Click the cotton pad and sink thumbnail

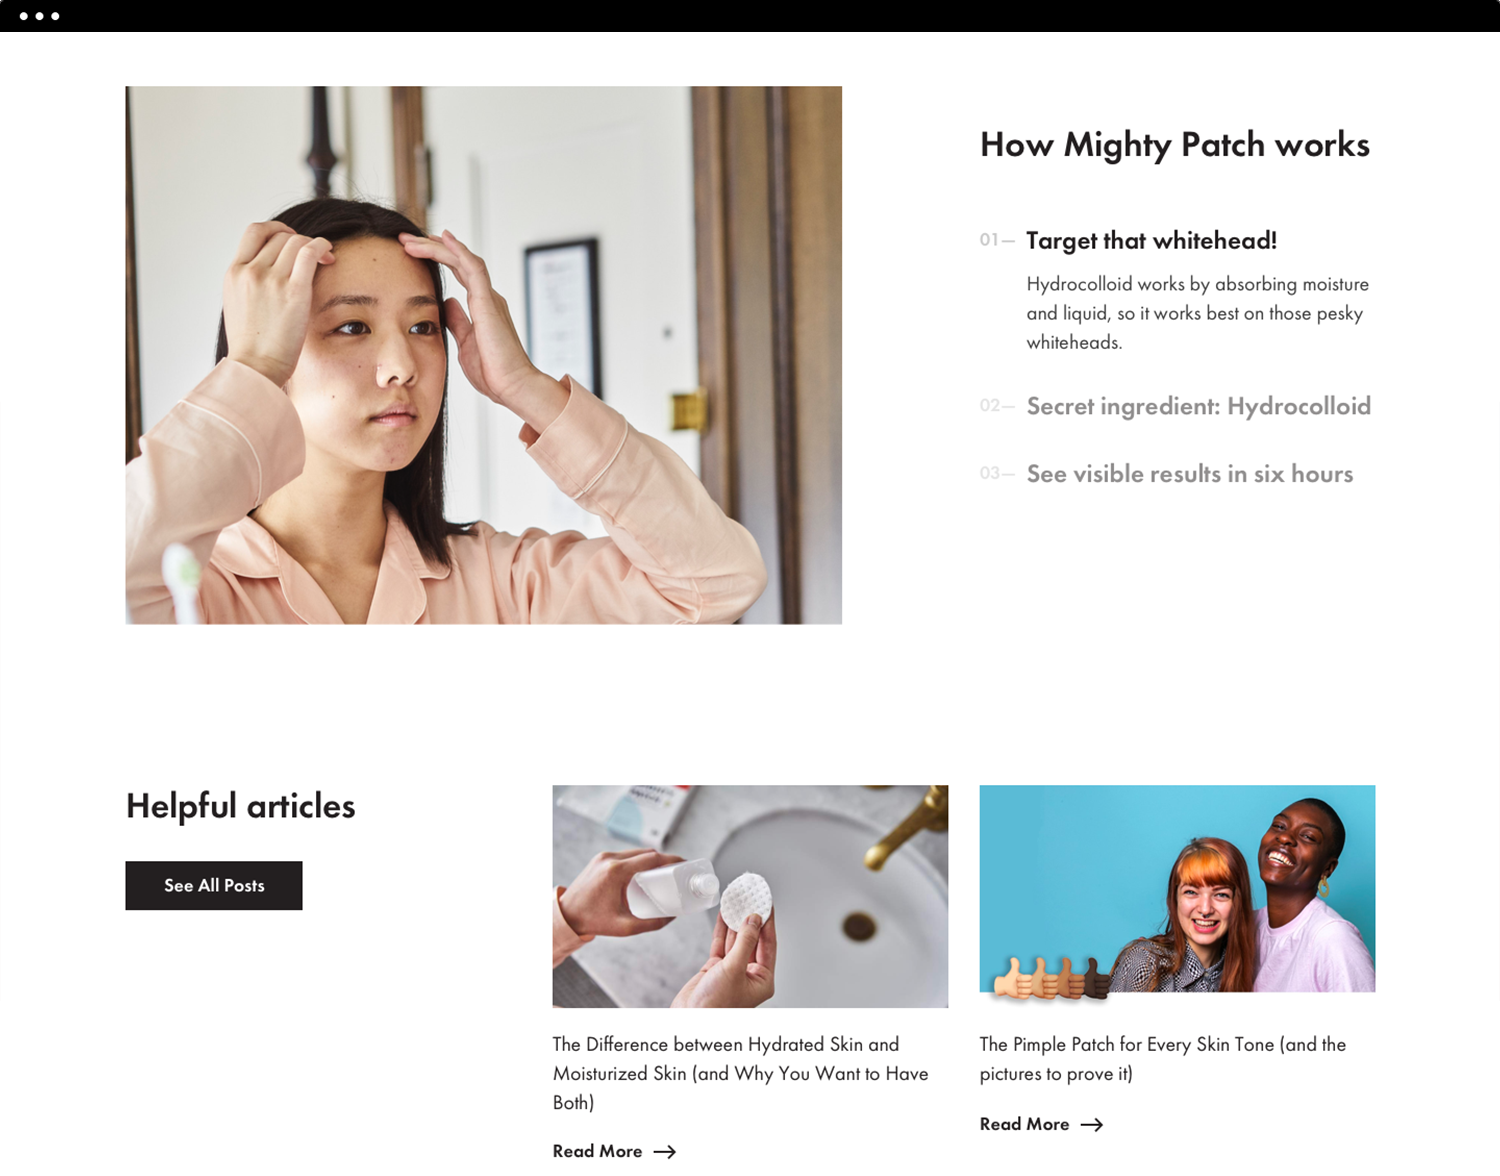pyautogui.click(x=750, y=896)
